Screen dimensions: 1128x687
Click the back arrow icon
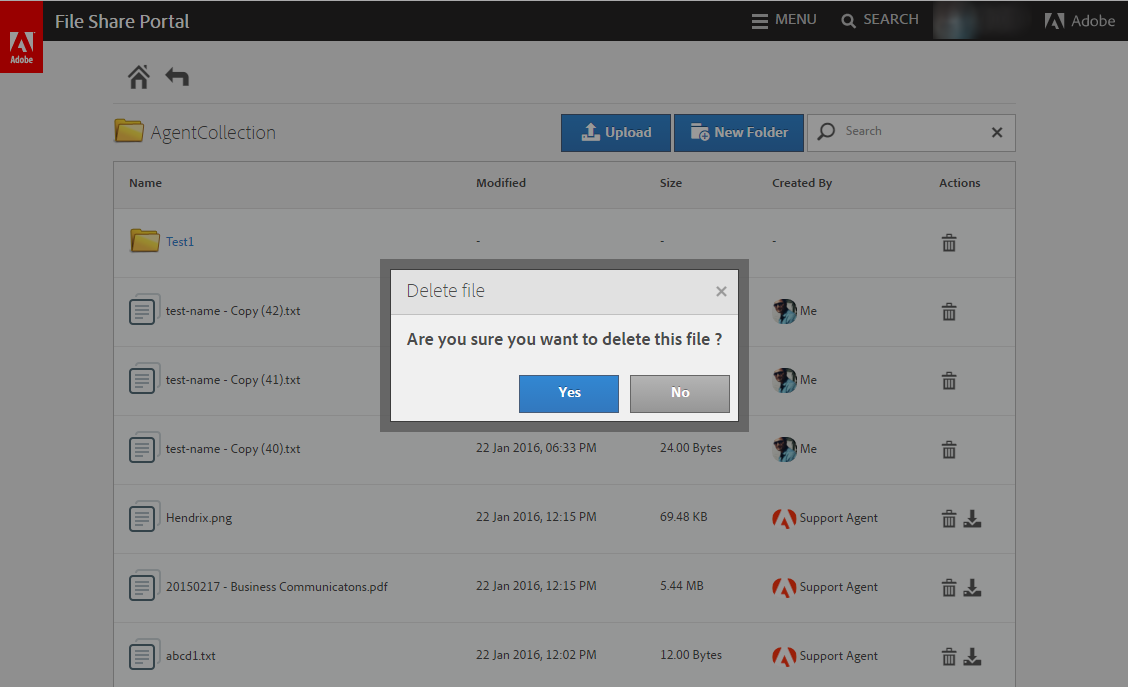coord(177,77)
